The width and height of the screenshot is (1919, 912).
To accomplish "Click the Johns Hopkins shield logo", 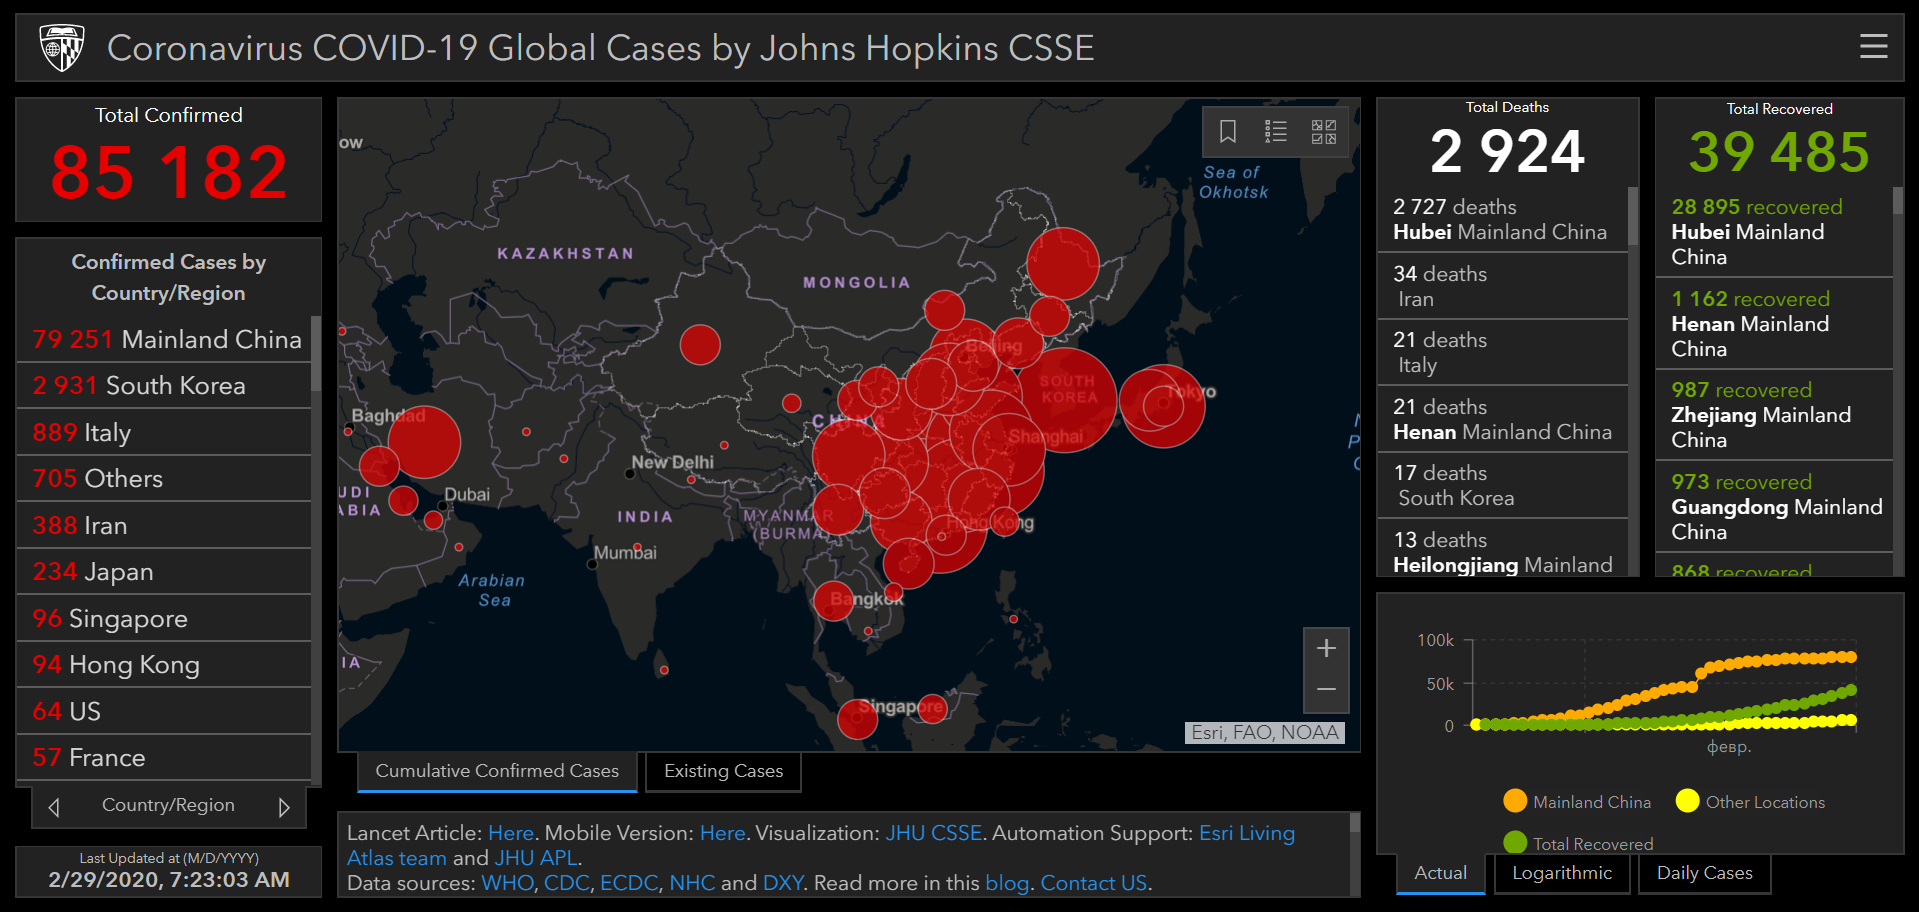I will coord(61,48).
